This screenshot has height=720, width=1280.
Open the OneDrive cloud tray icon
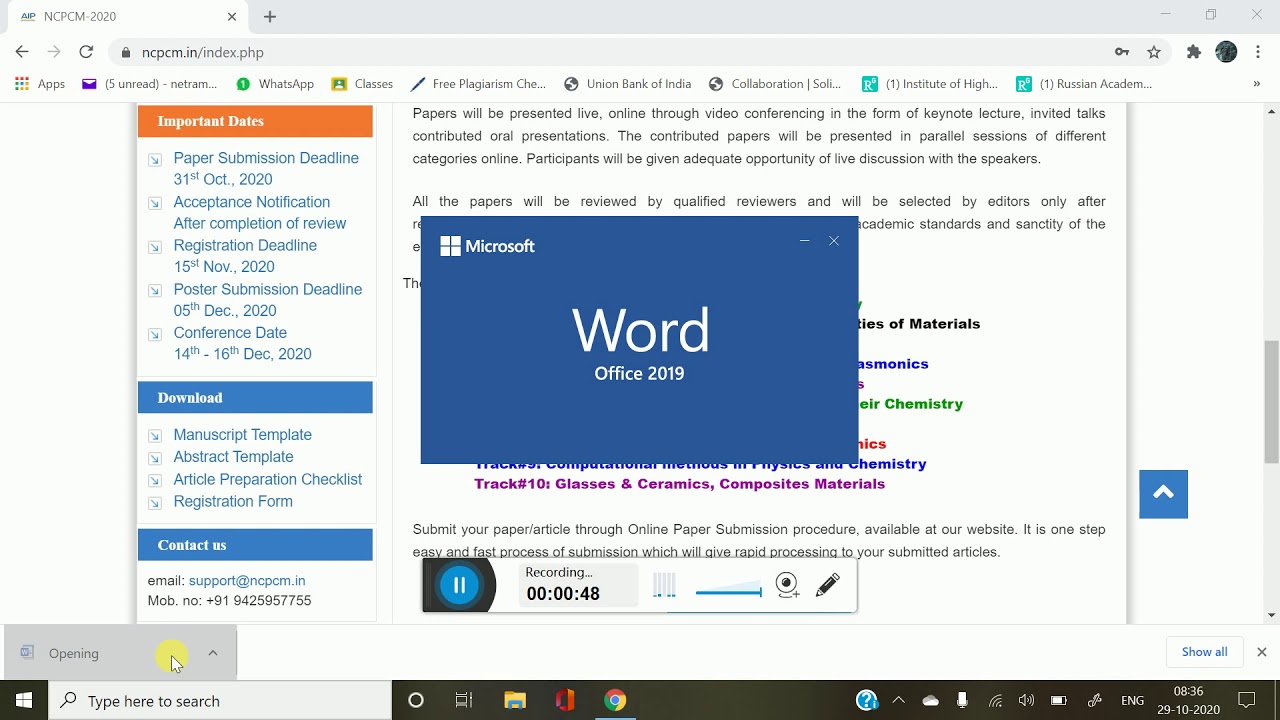(x=931, y=701)
